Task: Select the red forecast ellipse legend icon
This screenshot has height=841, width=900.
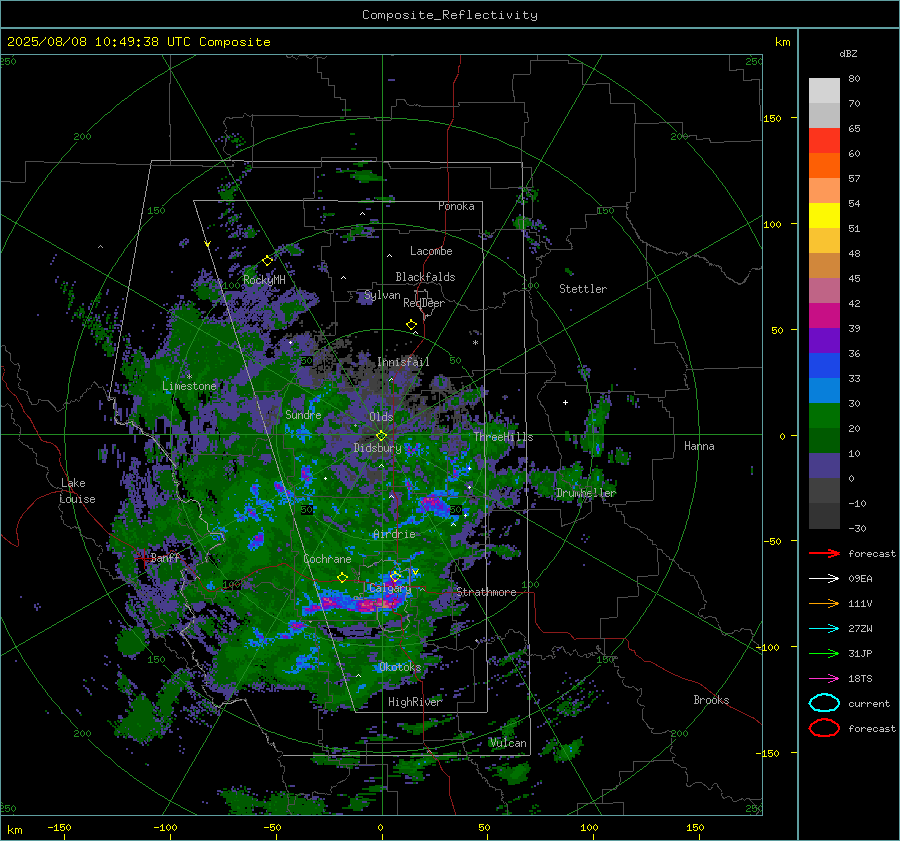Action: point(824,728)
